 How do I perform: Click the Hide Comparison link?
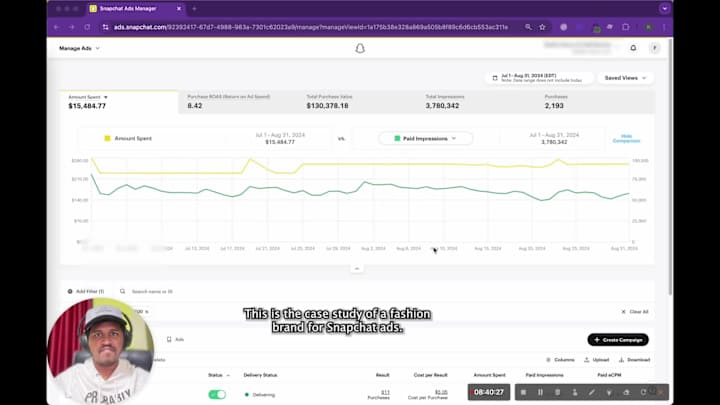point(626,139)
